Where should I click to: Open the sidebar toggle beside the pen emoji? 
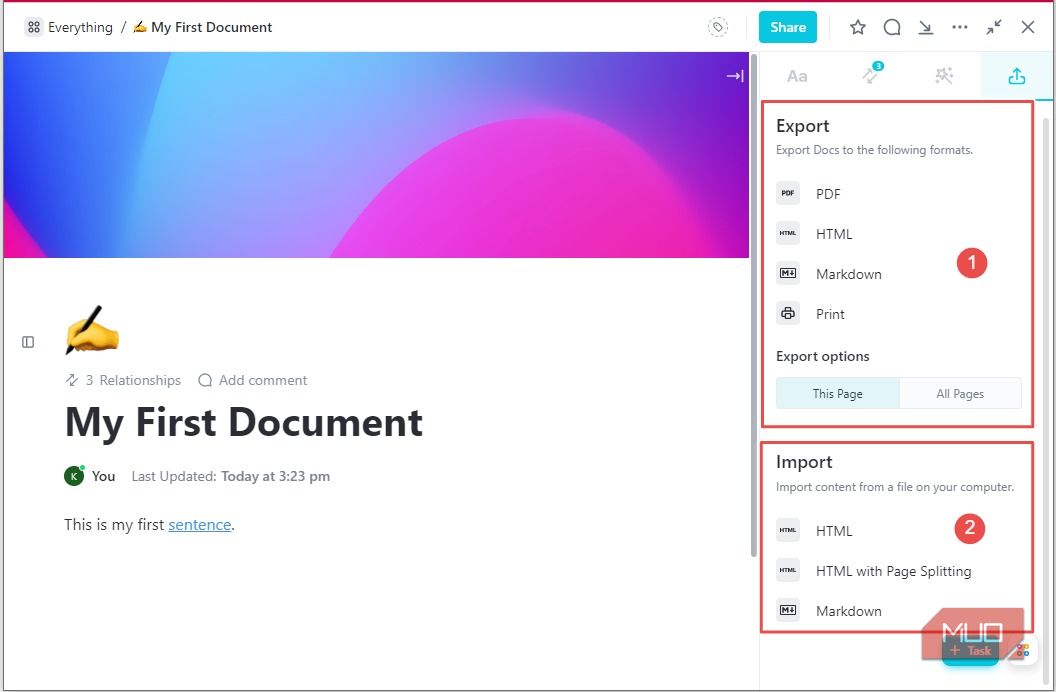(x=28, y=341)
